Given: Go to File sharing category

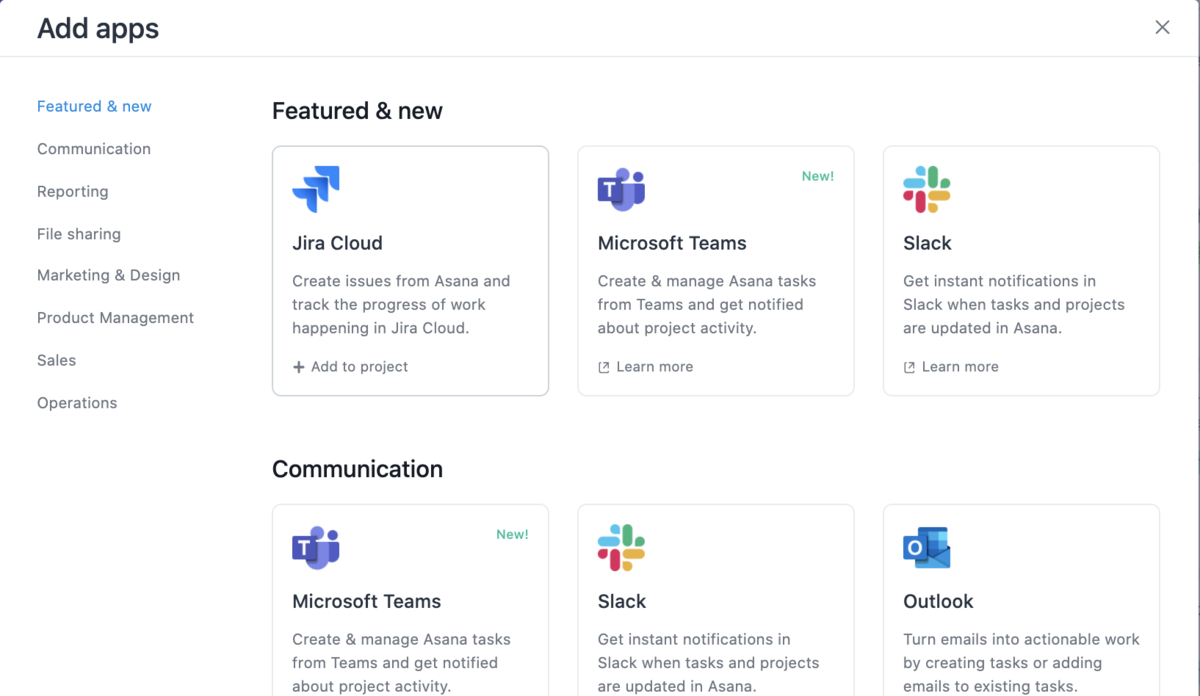Looking at the screenshot, I should coord(79,234).
